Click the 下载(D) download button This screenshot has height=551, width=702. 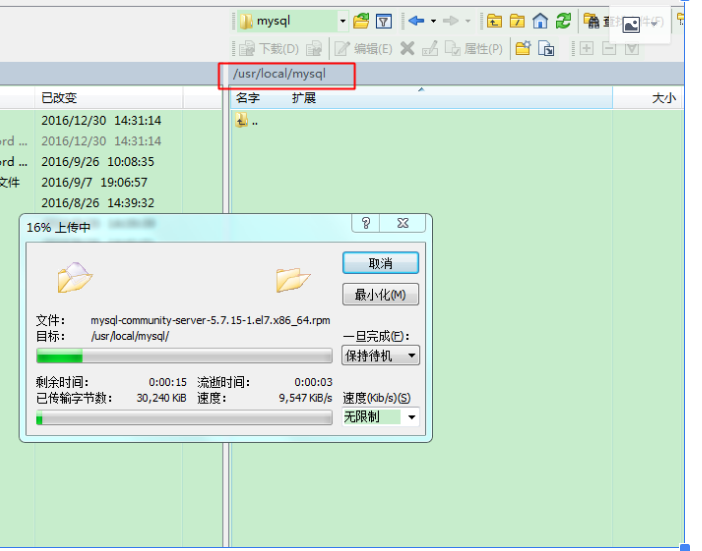[x=269, y=48]
